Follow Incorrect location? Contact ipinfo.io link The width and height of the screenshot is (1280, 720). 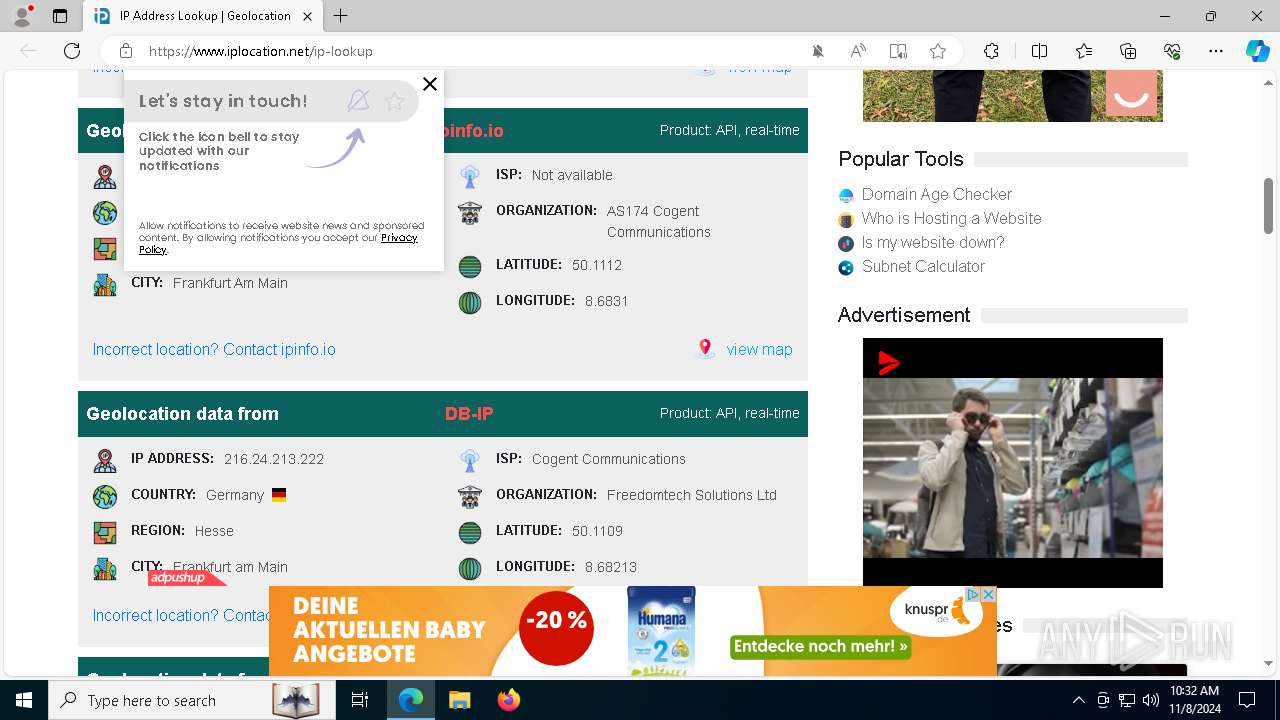(x=214, y=349)
